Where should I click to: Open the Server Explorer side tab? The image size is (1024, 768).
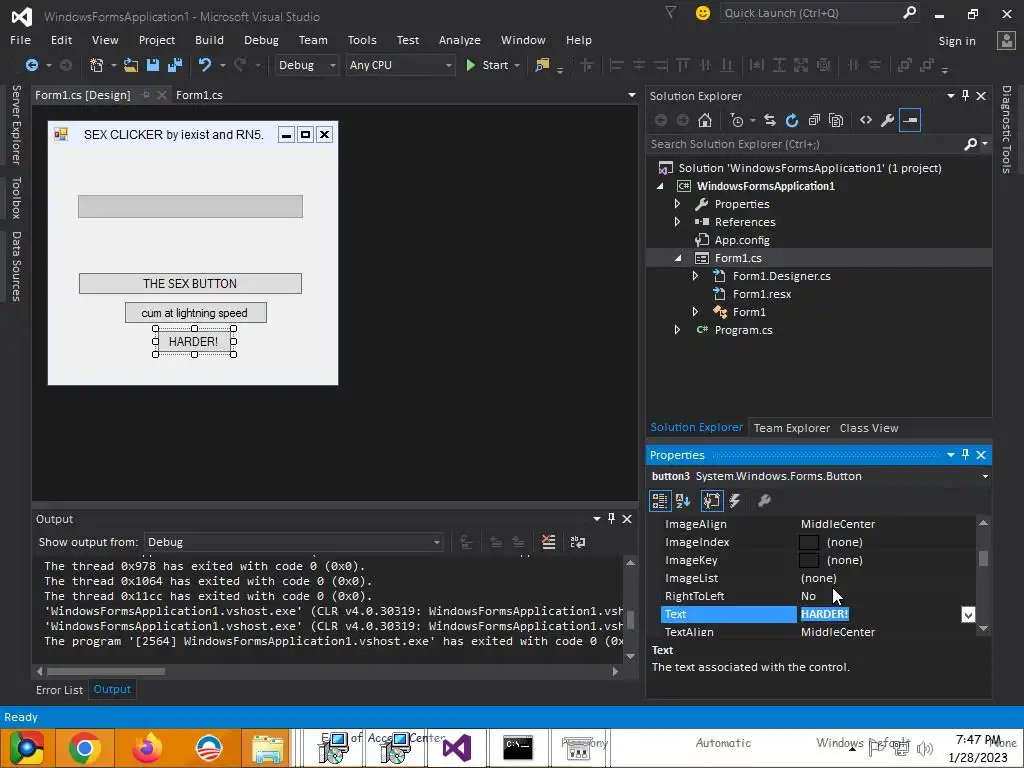pyautogui.click(x=16, y=125)
